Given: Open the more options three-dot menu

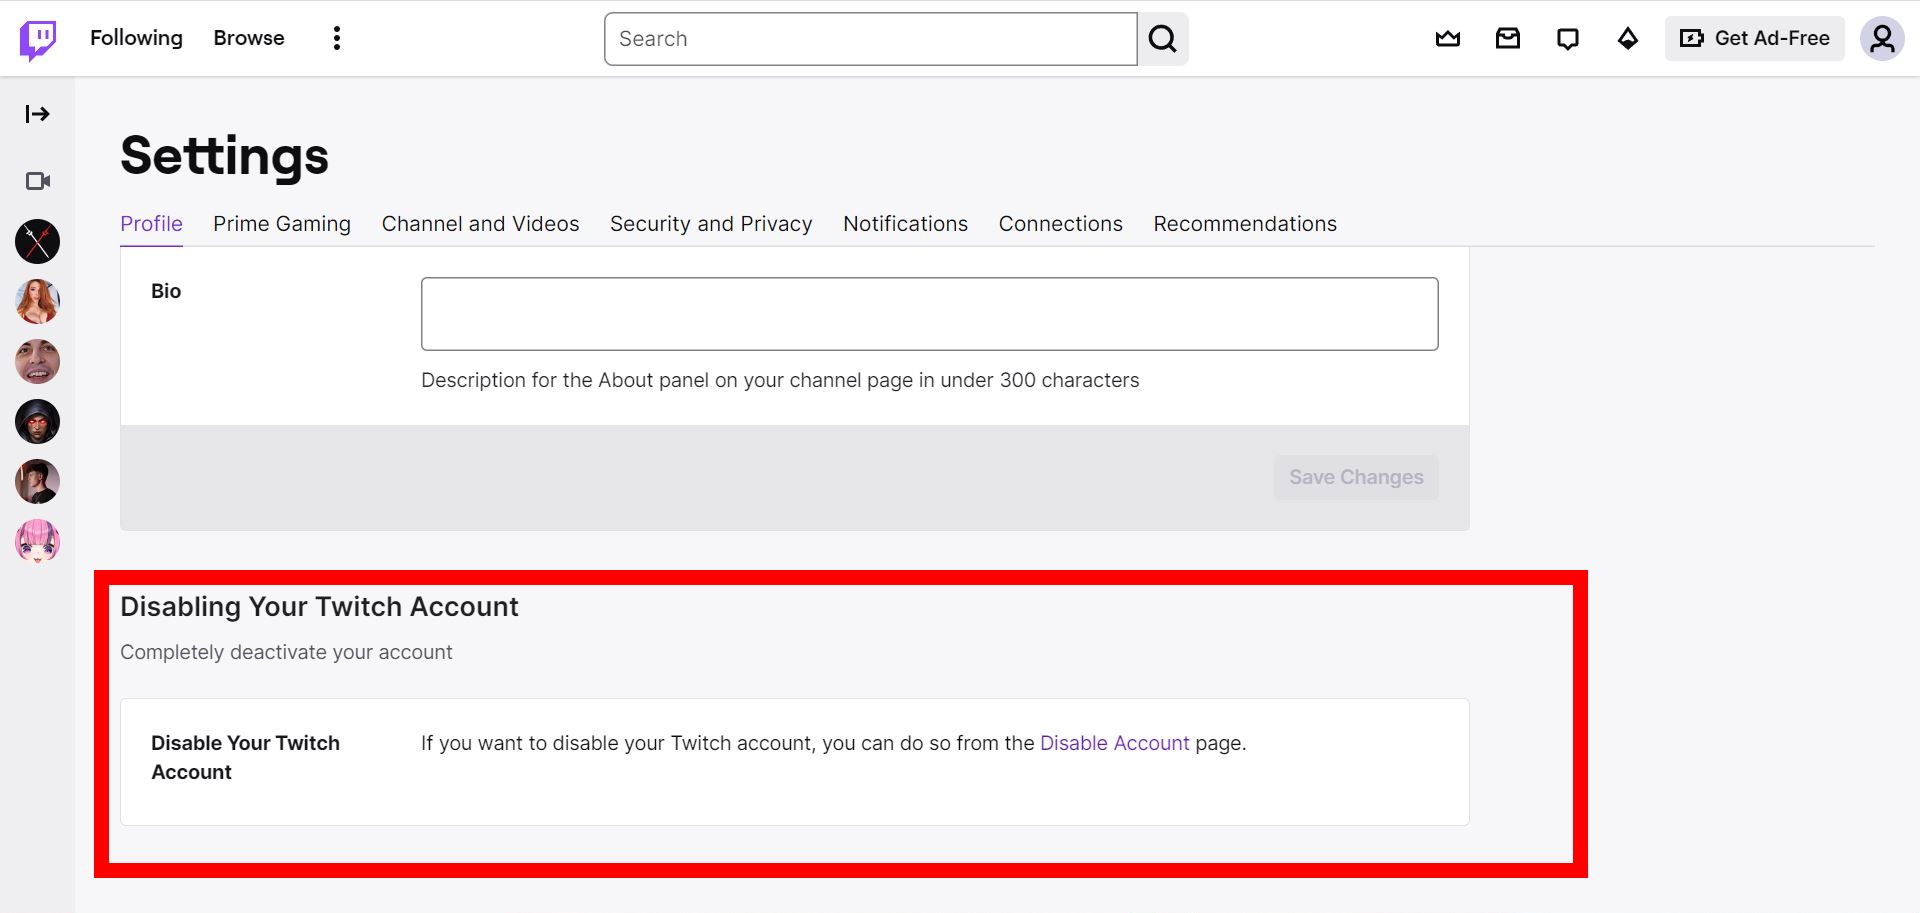Looking at the screenshot, I should coord(336,38).
